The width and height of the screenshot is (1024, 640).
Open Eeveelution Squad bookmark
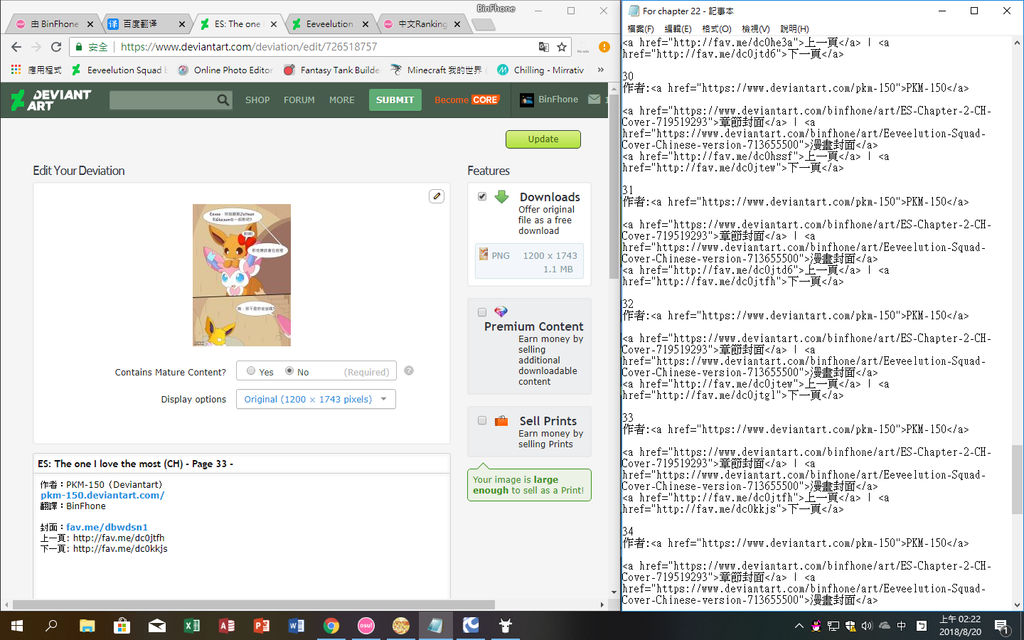pyautogui.click(x=120, y=70)
